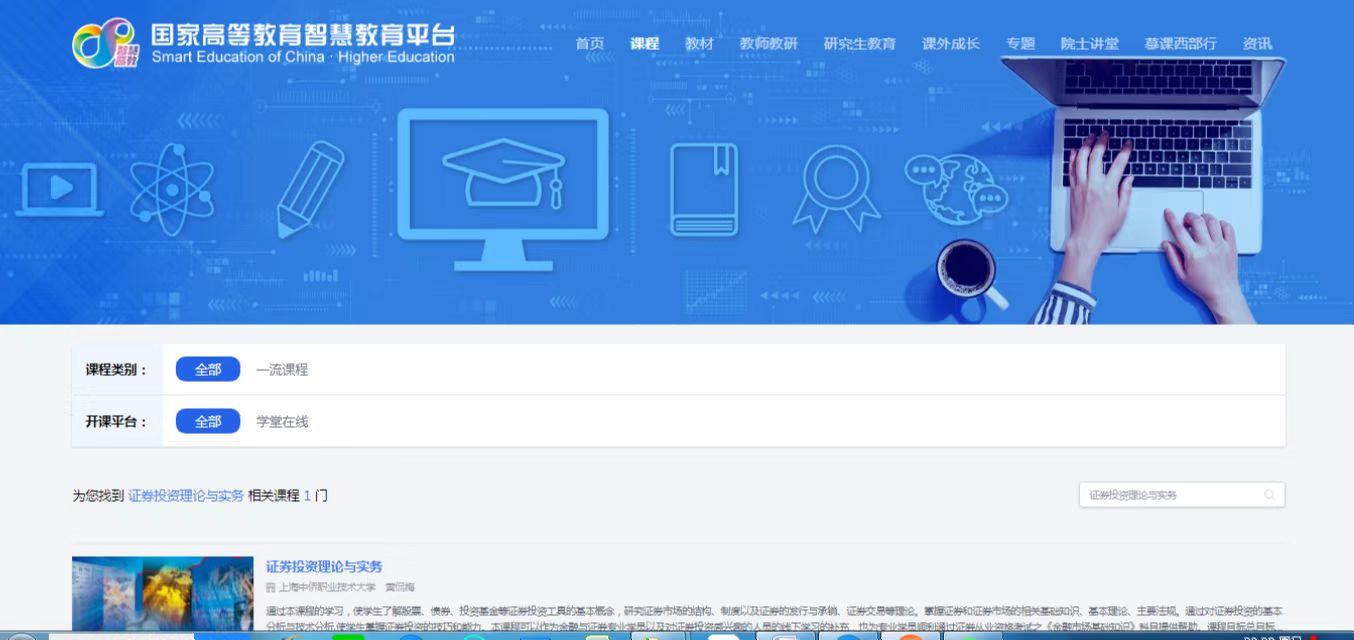Viewport: 1354px width, 640px height.
Task: Click the Smart Education platform logo
Action: point(104,43)
